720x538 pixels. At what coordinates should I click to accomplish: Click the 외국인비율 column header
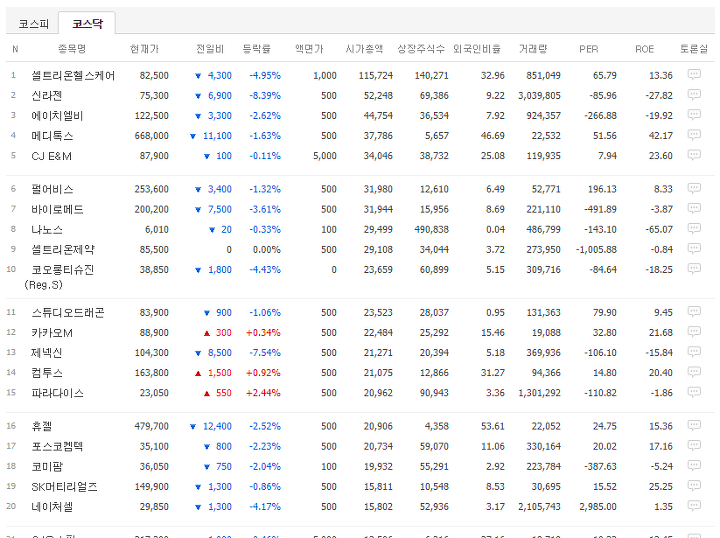(x=477, y=49)
